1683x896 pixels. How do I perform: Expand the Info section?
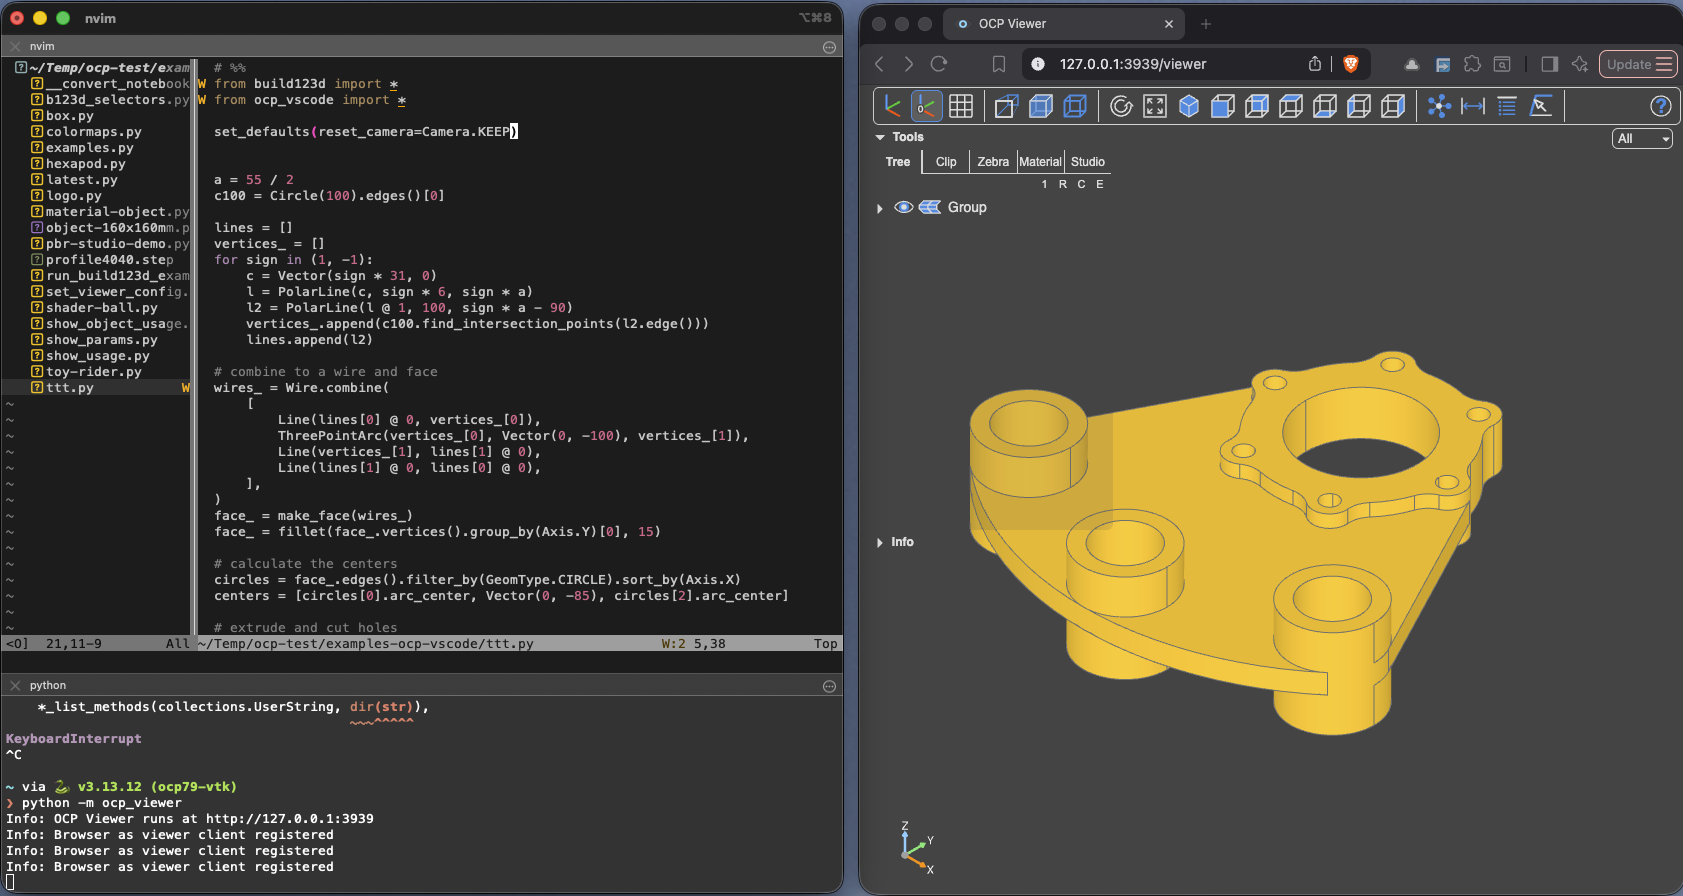click(x=880, y=542)
